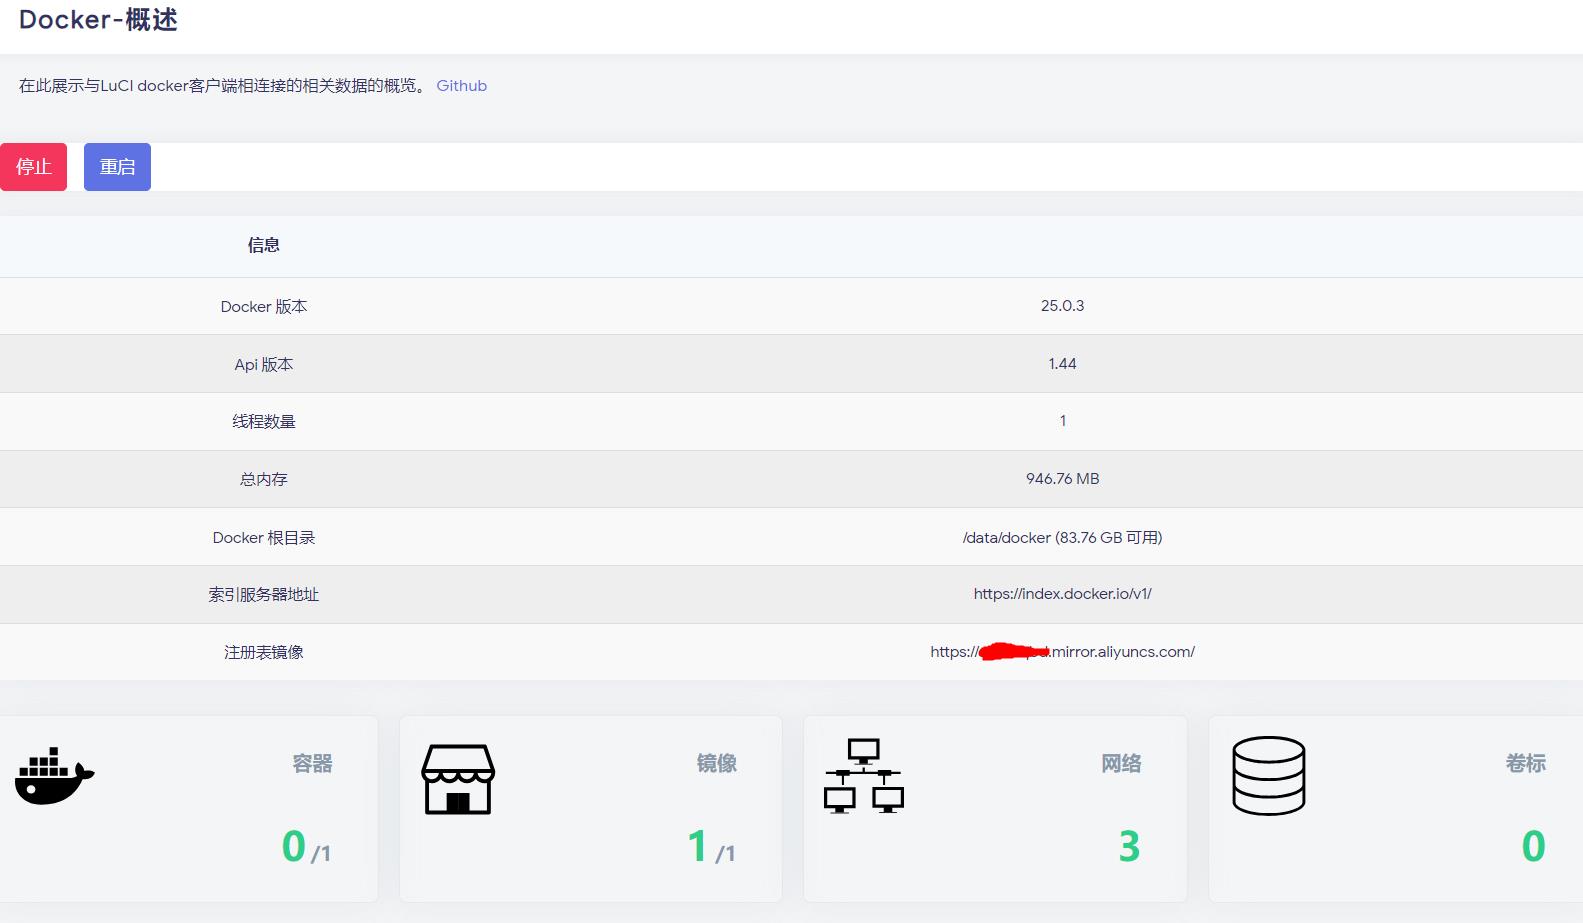Click the Api value 1.44
Screen dimensions: 1583x923
(x=1062, y=364)
